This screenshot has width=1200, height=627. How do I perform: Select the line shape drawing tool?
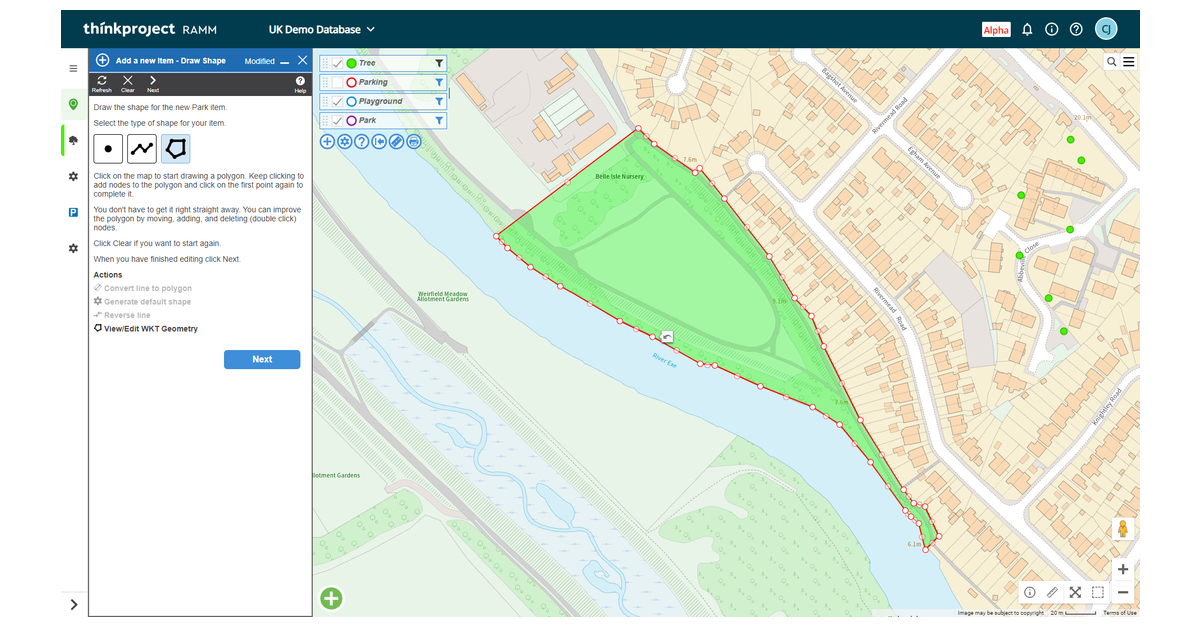point(141,149)
